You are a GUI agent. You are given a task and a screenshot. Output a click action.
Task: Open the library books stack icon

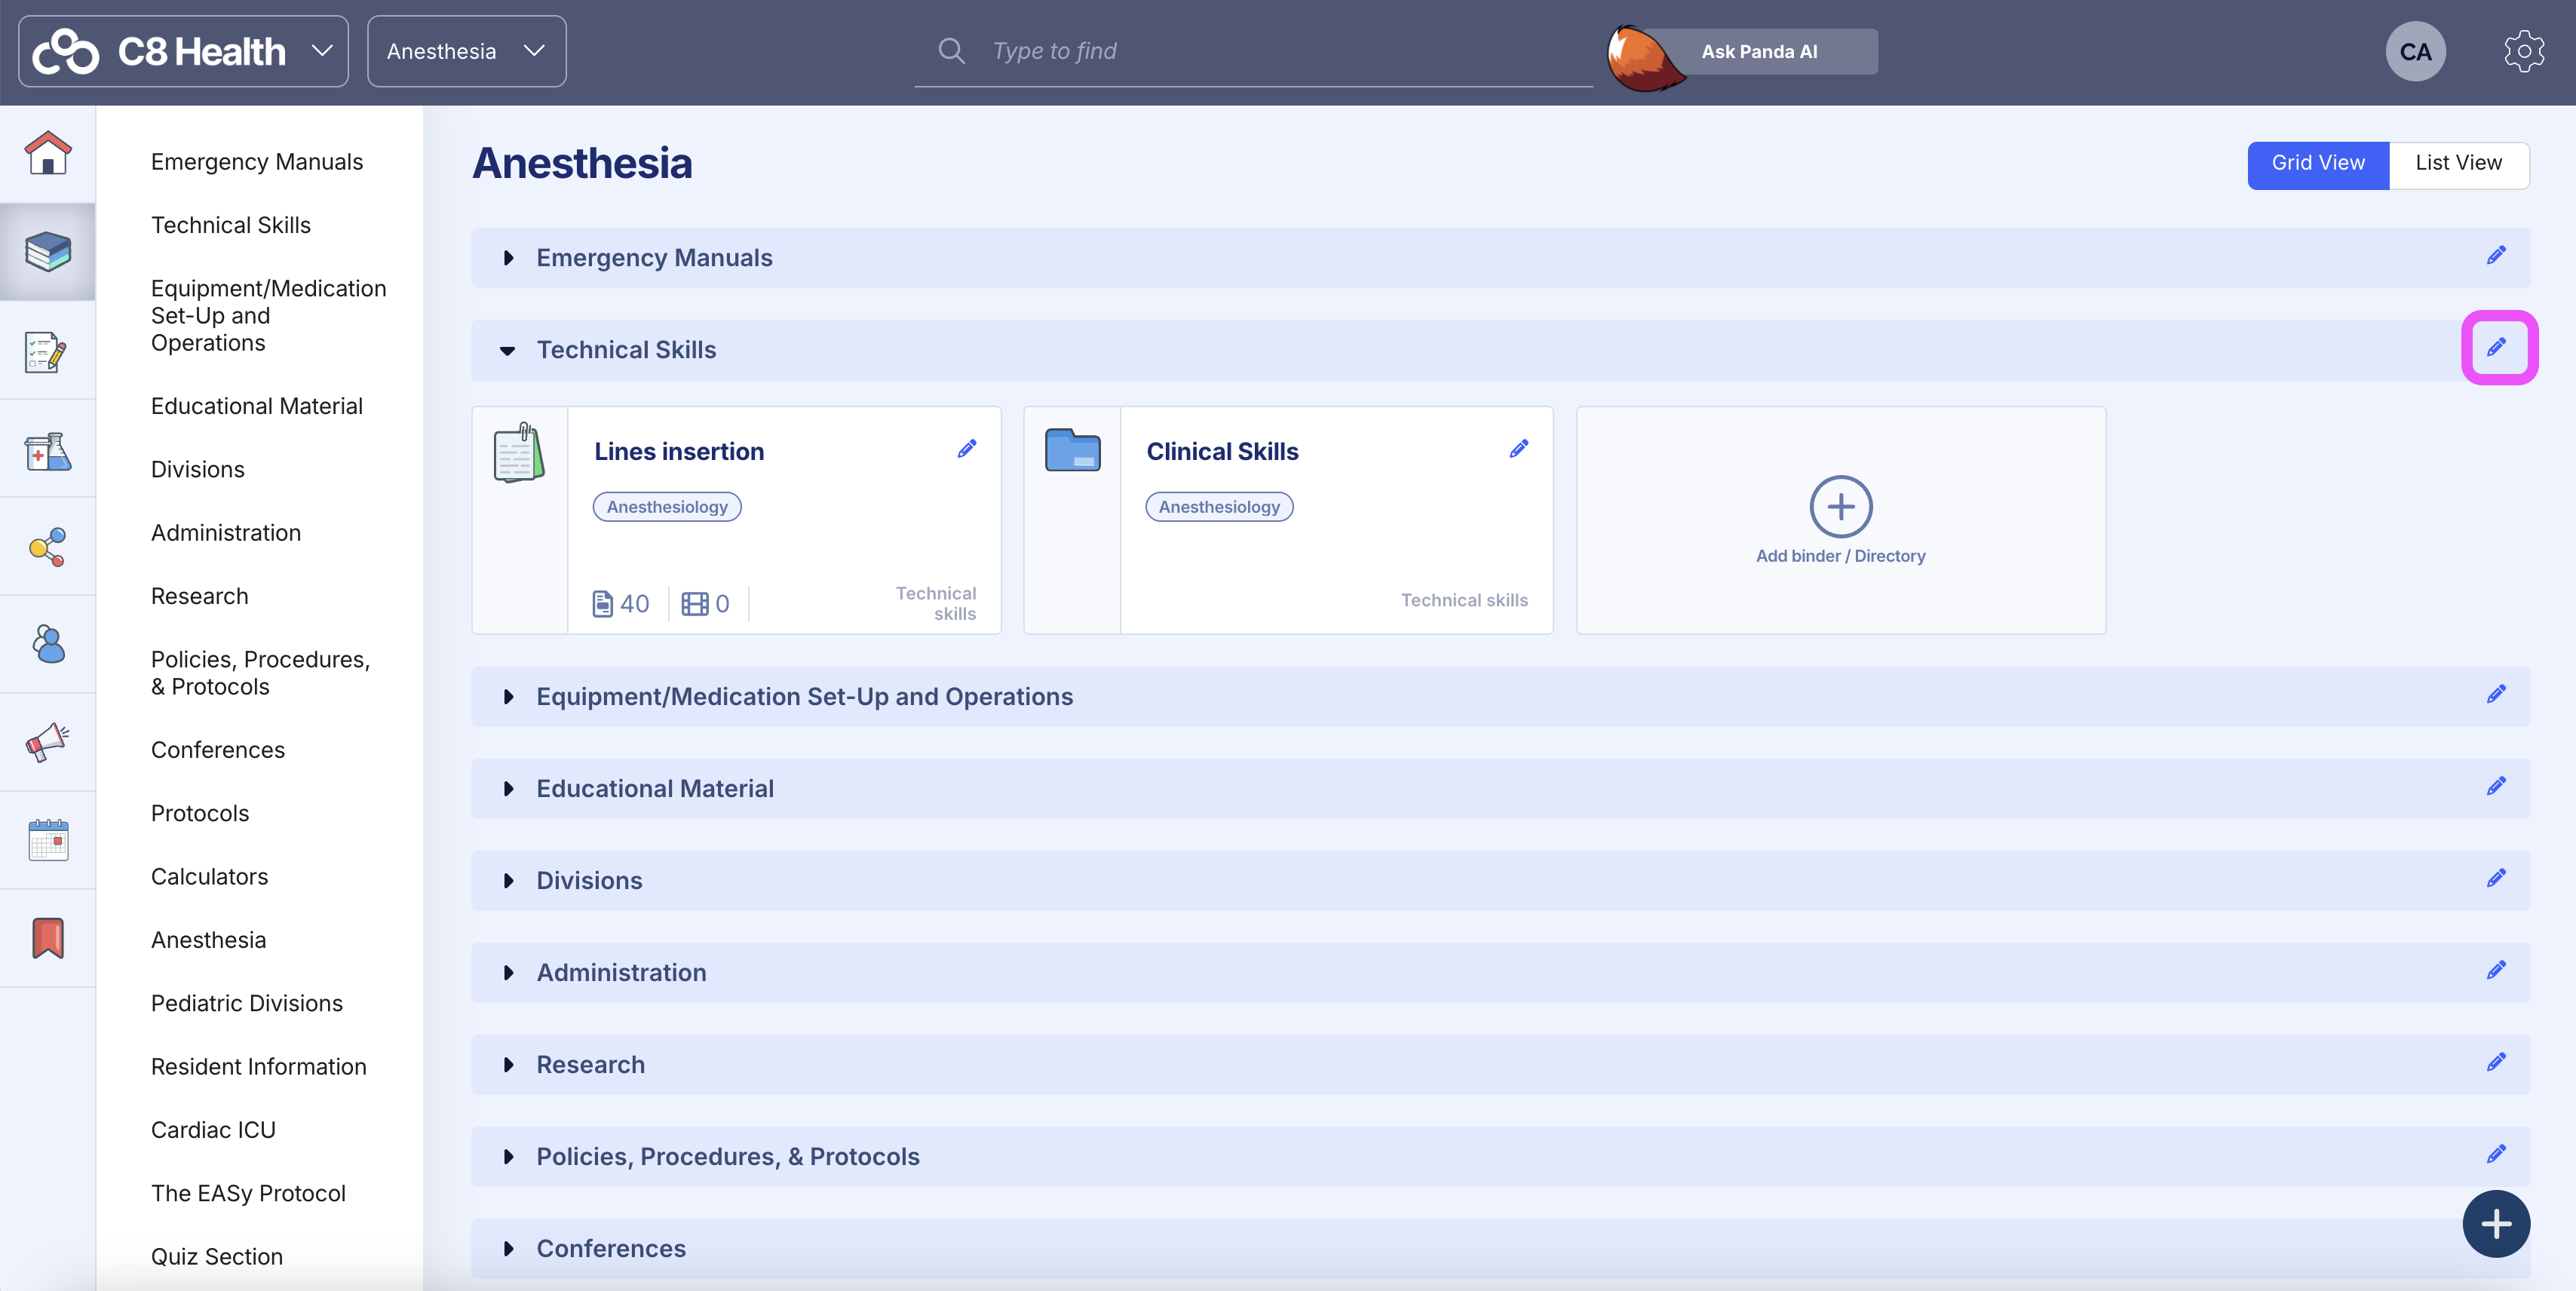coord(48,252)
